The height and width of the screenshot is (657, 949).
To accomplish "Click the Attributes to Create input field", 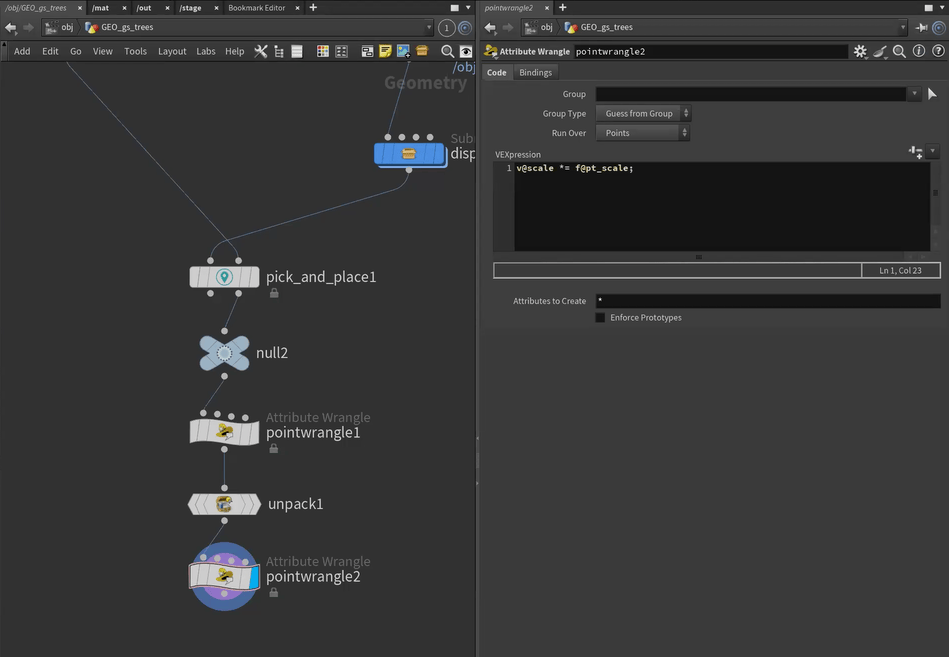I will pyautogui.click(x=766, y=301).
